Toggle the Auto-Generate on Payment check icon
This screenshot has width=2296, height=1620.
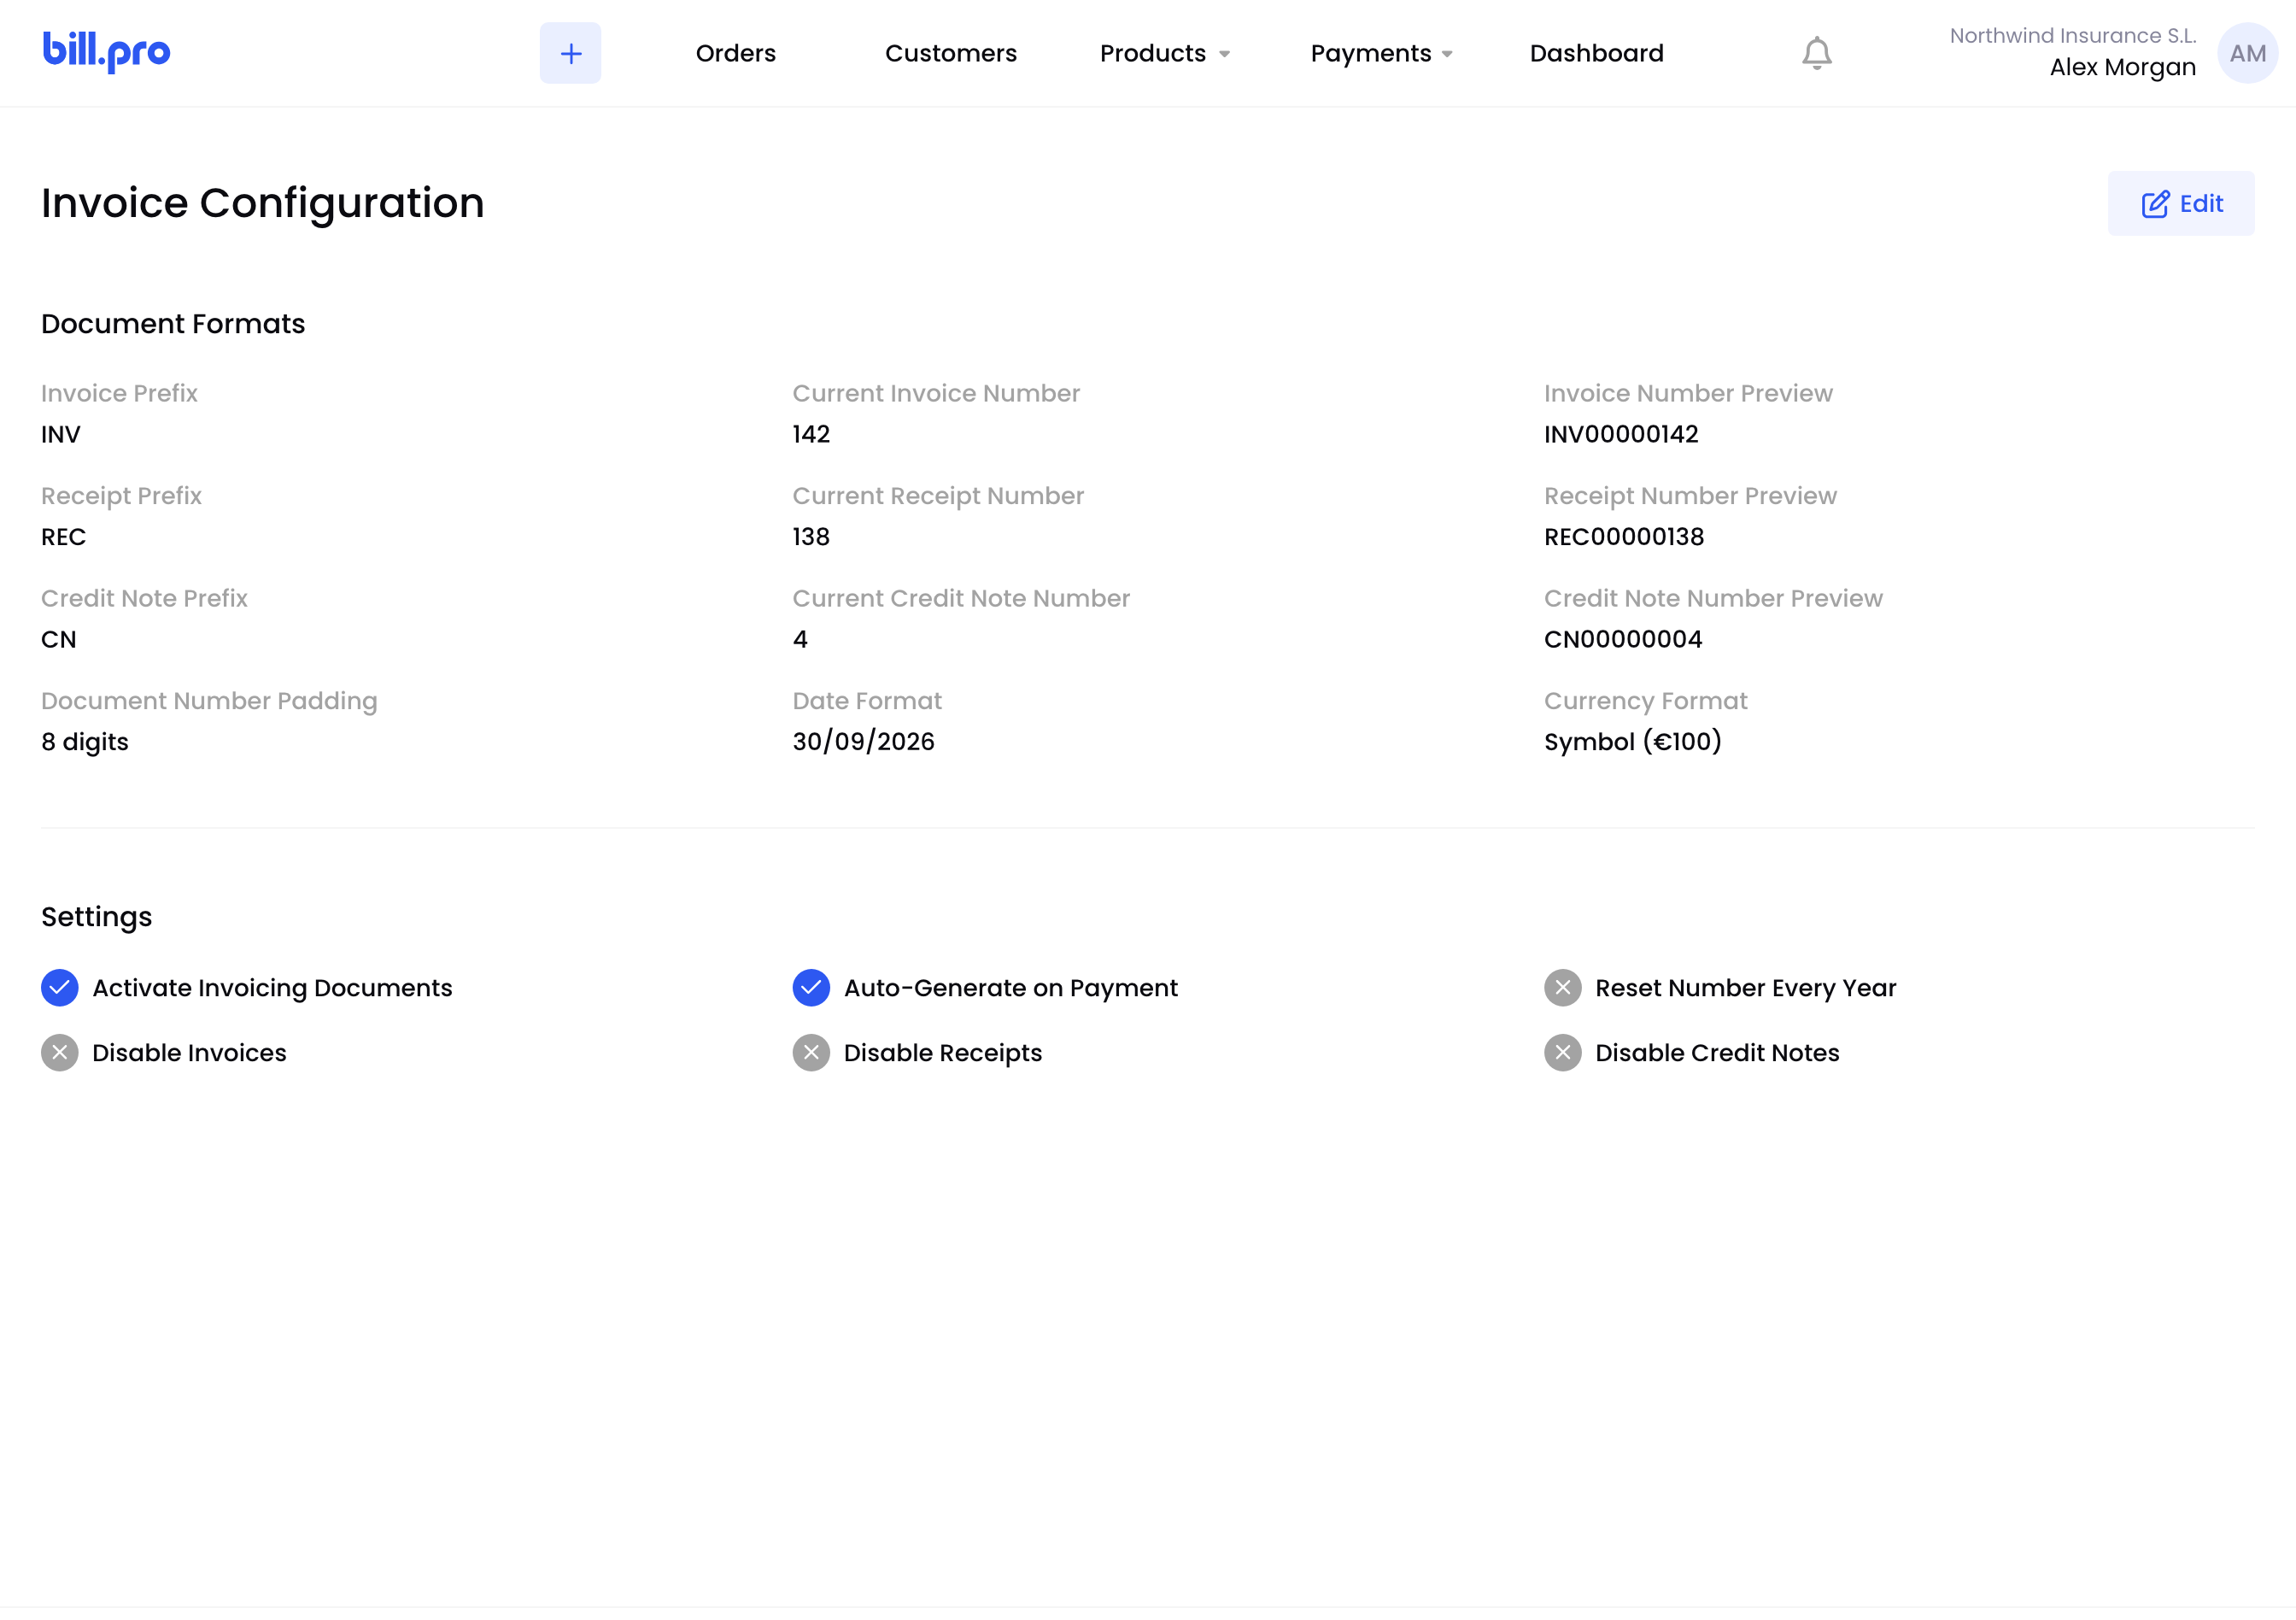(811, 987)
